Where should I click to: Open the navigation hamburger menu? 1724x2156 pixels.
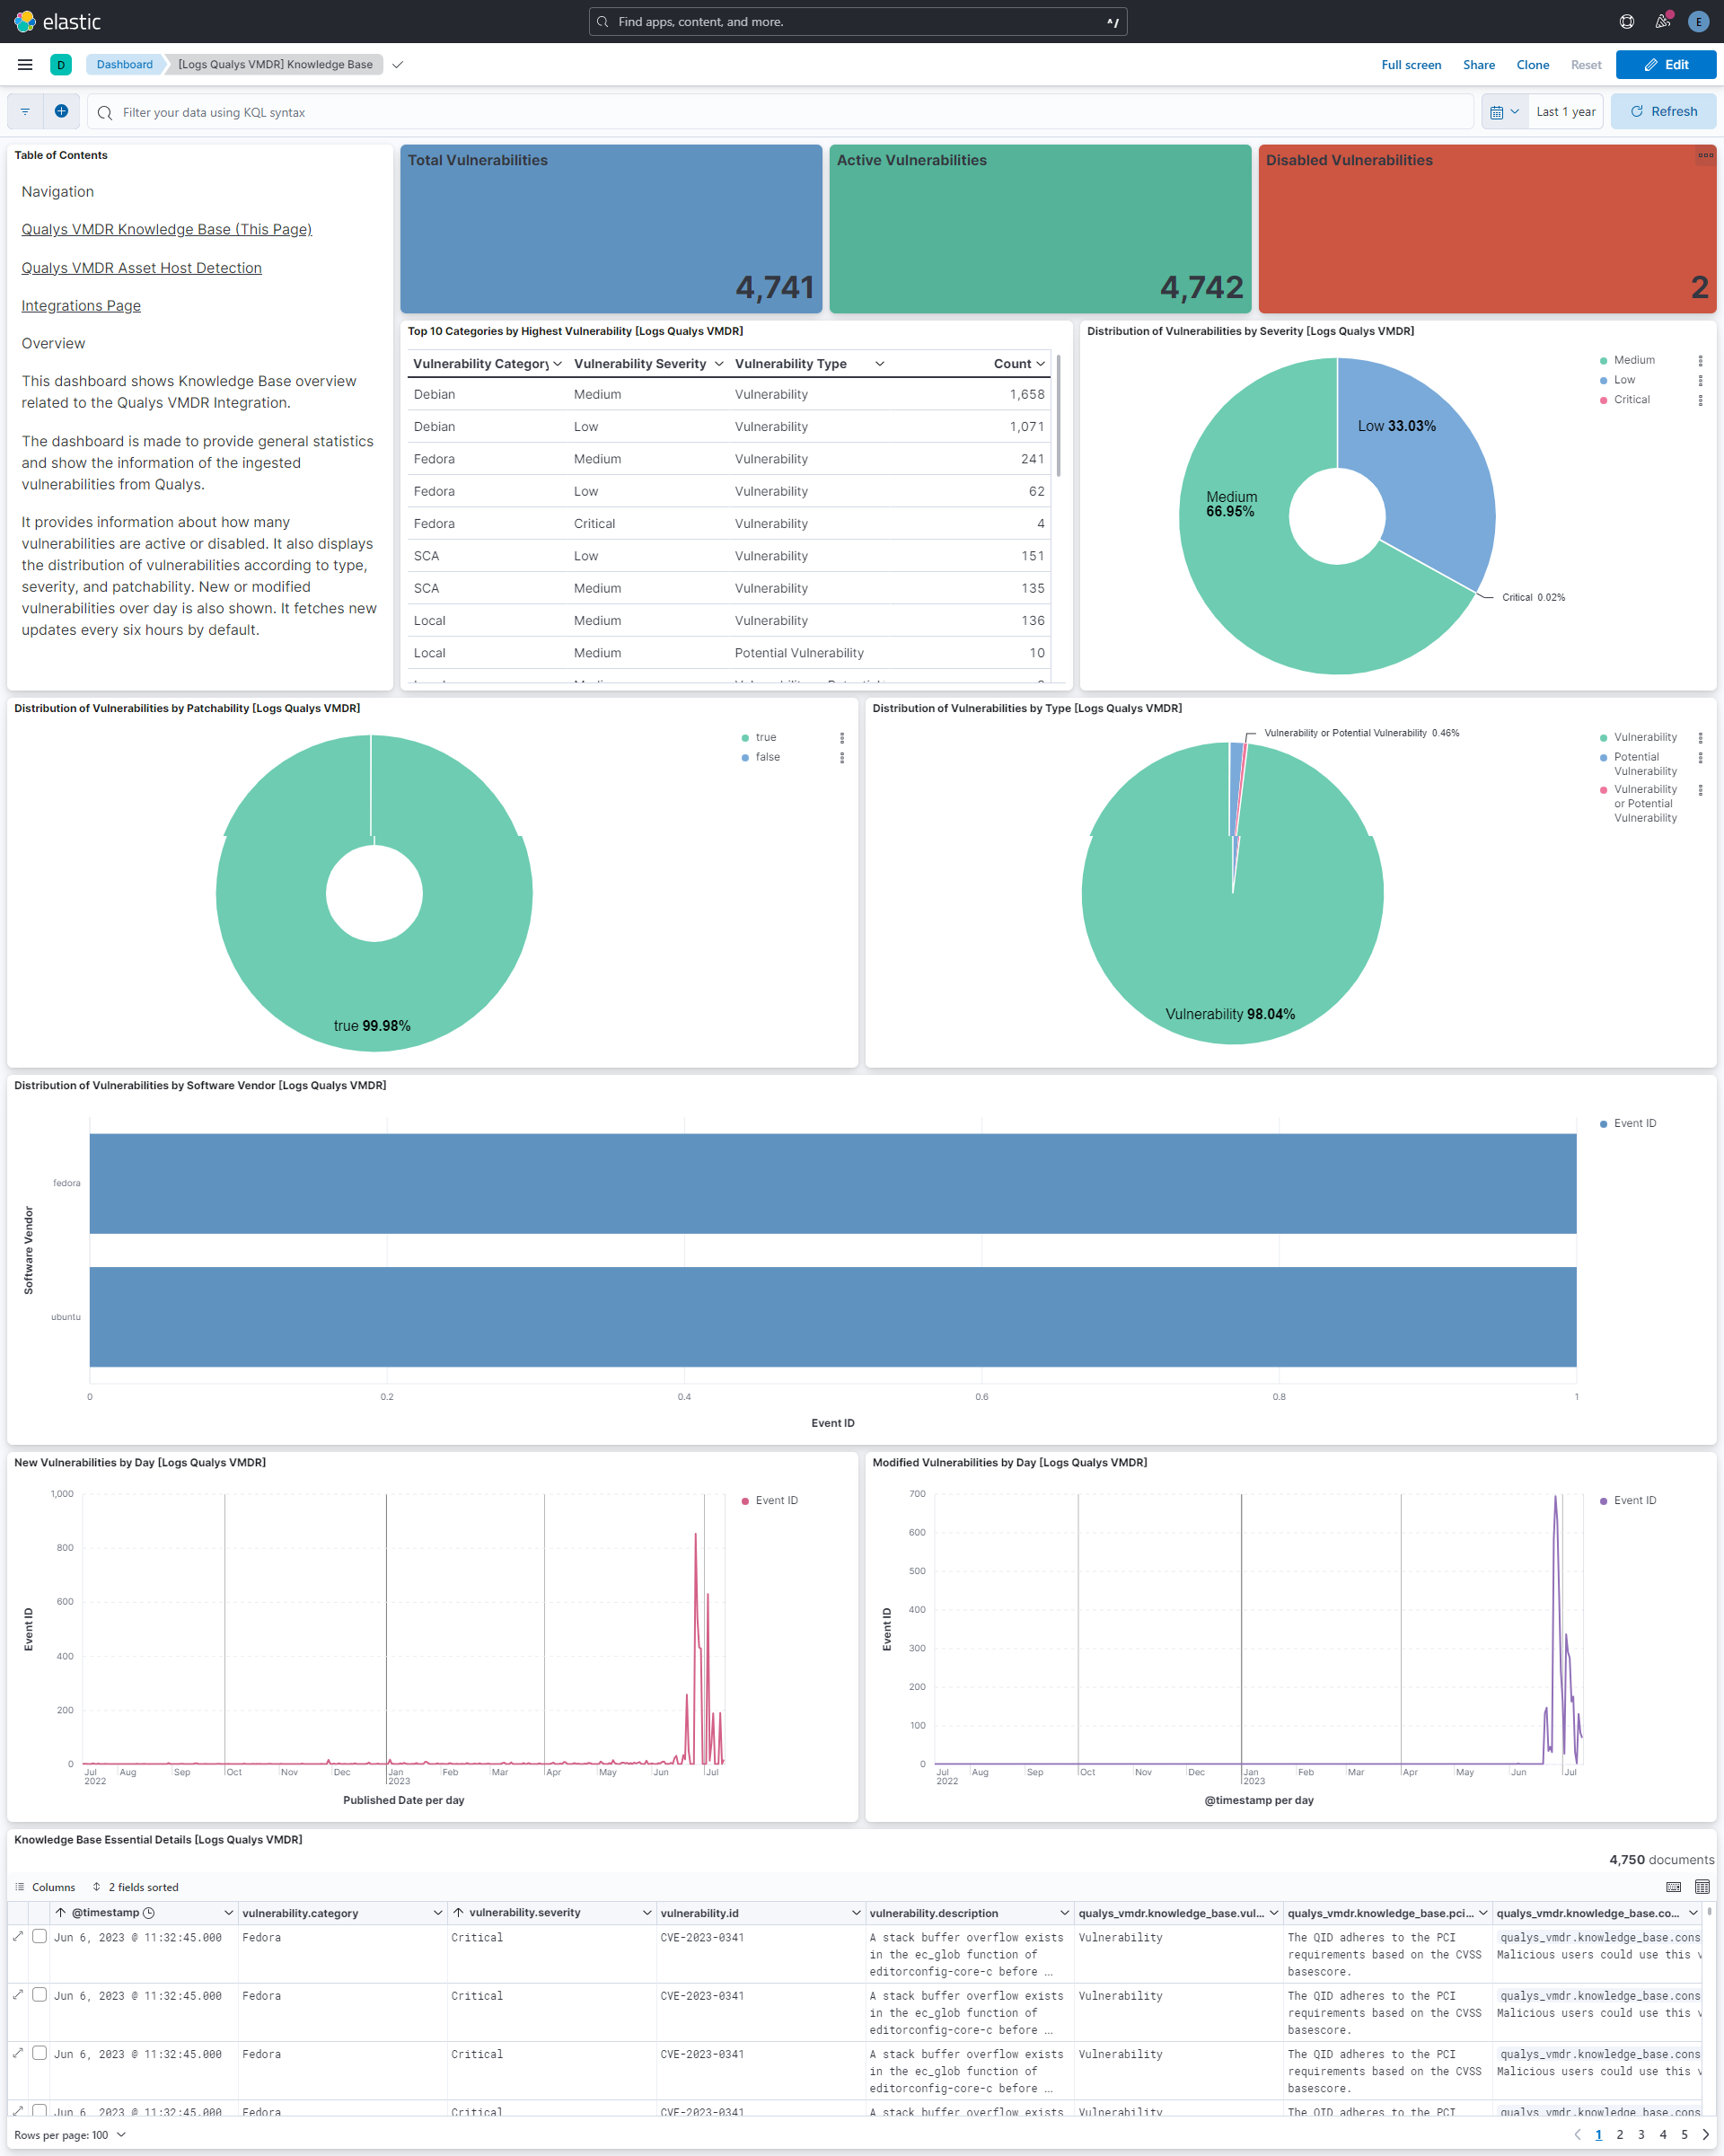24,64
